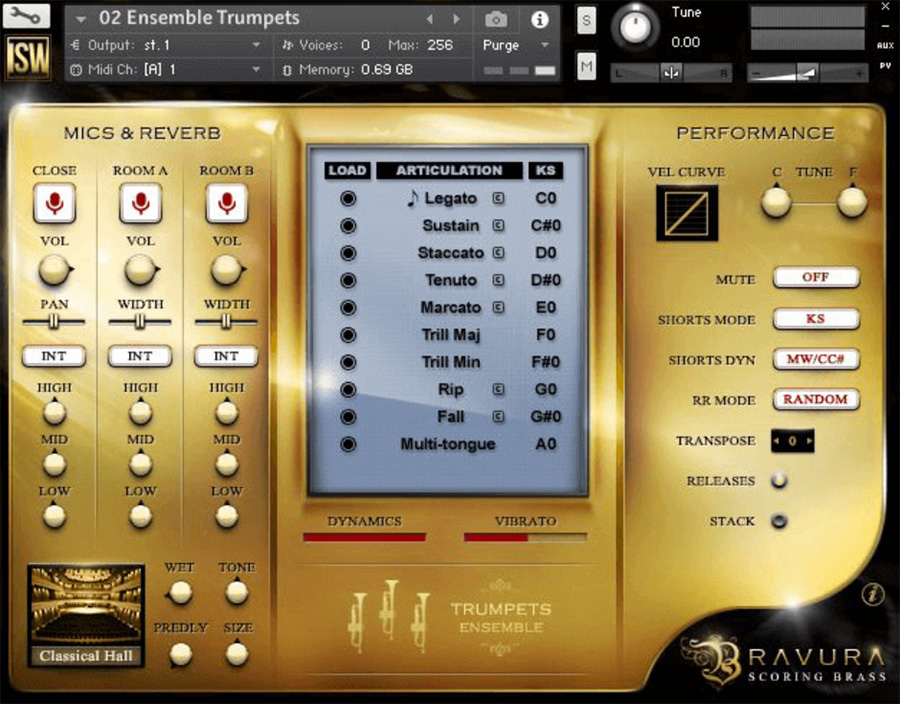The width and height of the screenshot is (900, 704).
Task: Open the Output st. 1 dropdown
Action: 256,45
